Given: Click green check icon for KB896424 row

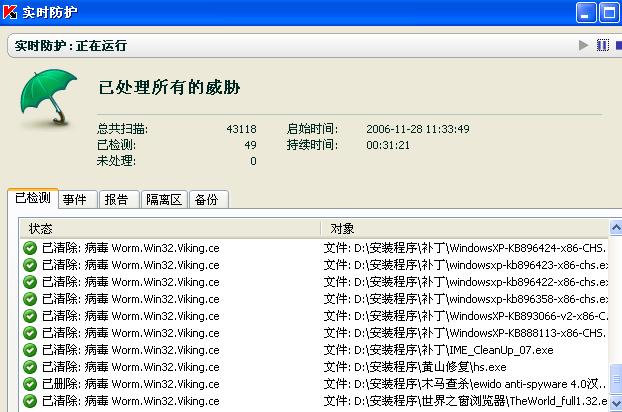Looking at the screenshot, I should (x=30, y=248).
